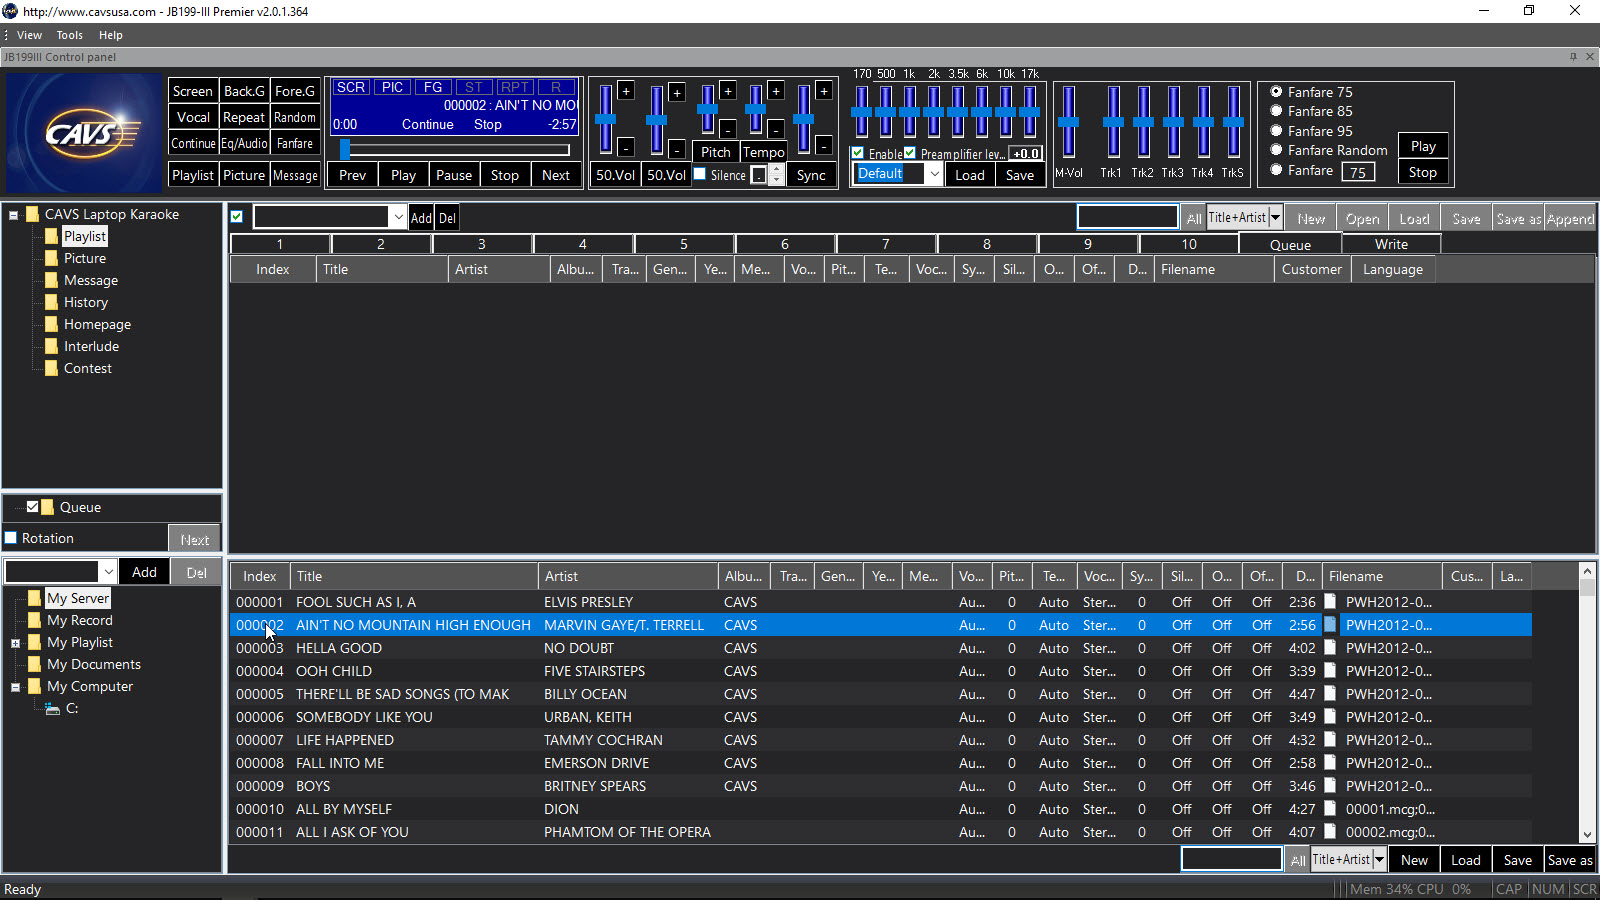The height and width of the screenshot is (900, 1600).
Task: Open the combo box next to playlist Add
Action: coord(398,217)
